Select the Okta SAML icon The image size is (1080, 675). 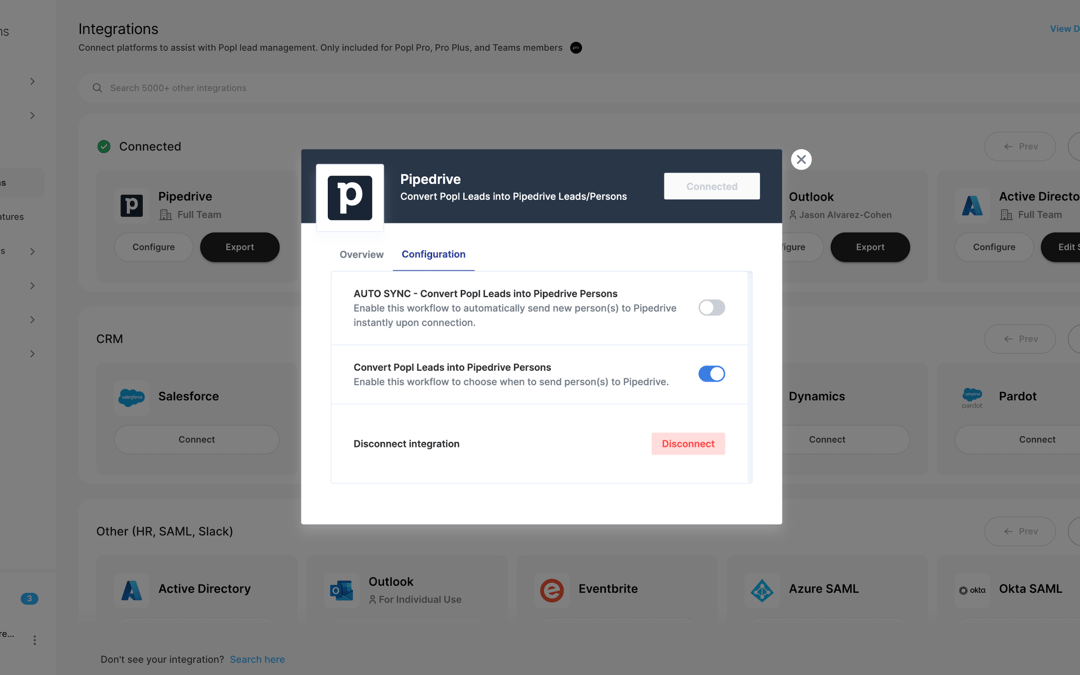click(972, 590)
